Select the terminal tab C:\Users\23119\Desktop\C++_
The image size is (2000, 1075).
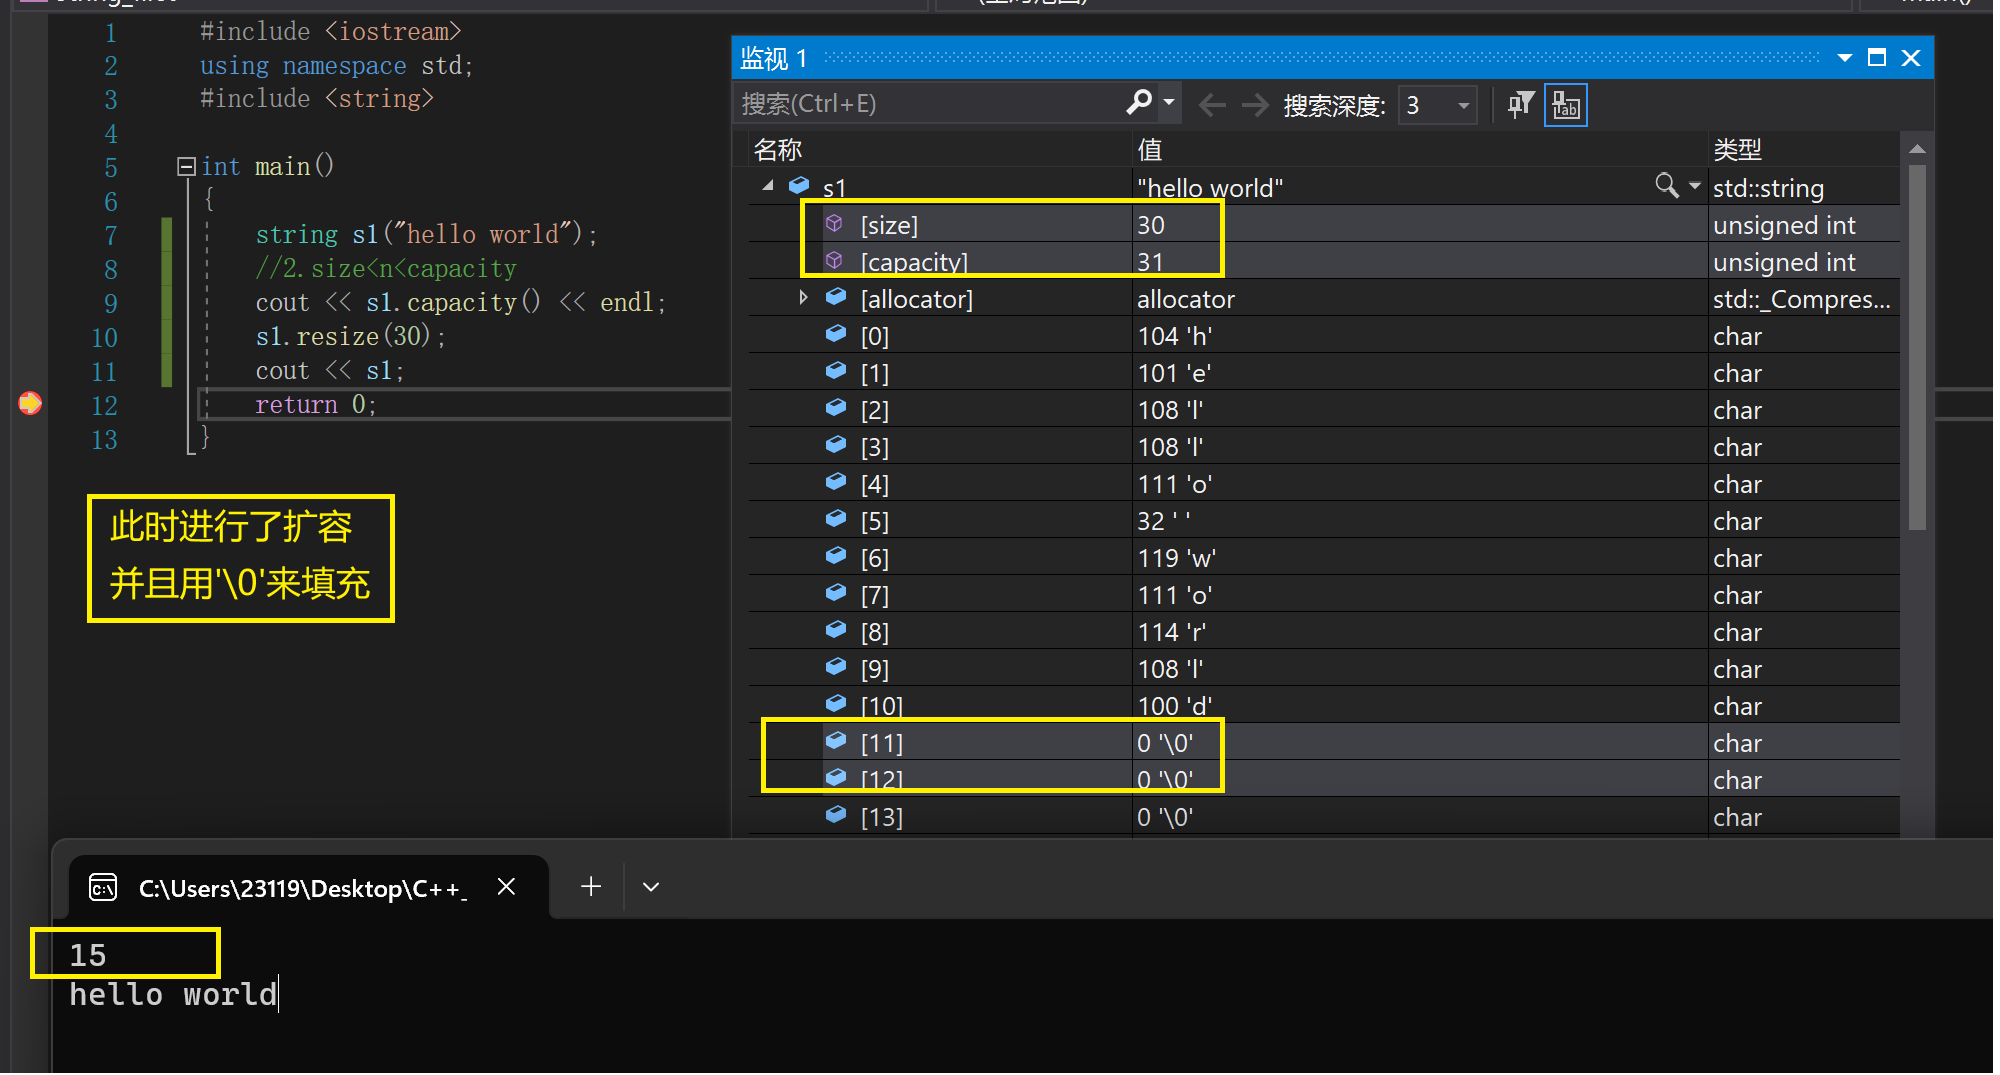pyautogui.click(x=310, y=889)
